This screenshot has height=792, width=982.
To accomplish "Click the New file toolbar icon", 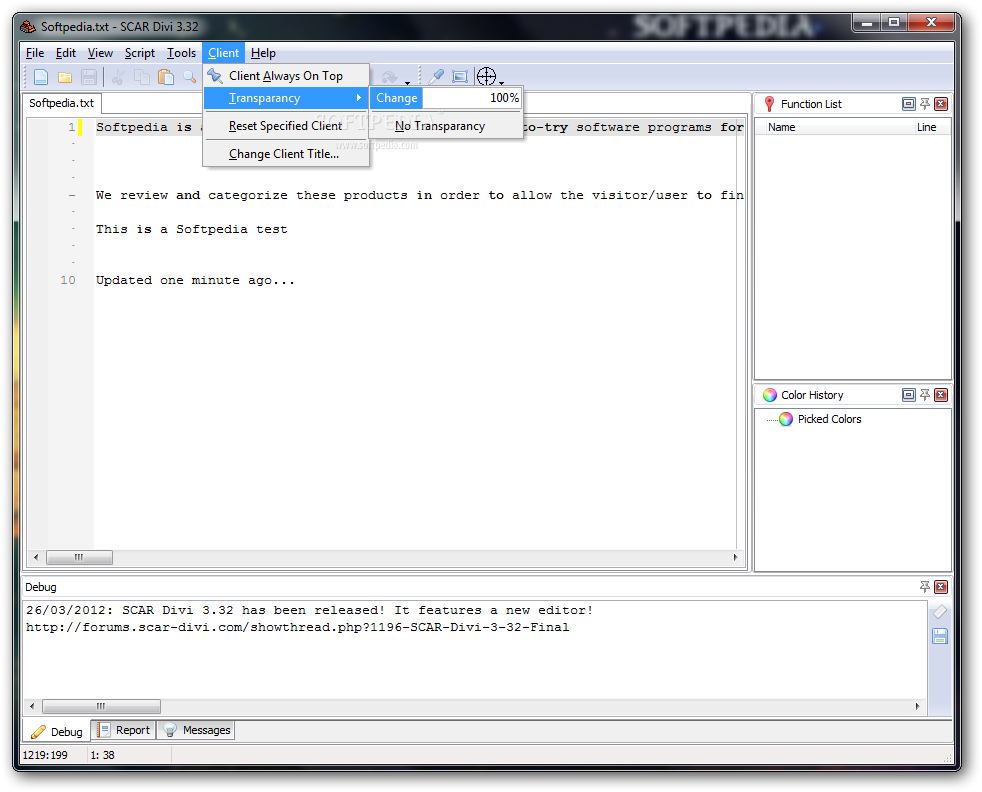I will point(41,77).
